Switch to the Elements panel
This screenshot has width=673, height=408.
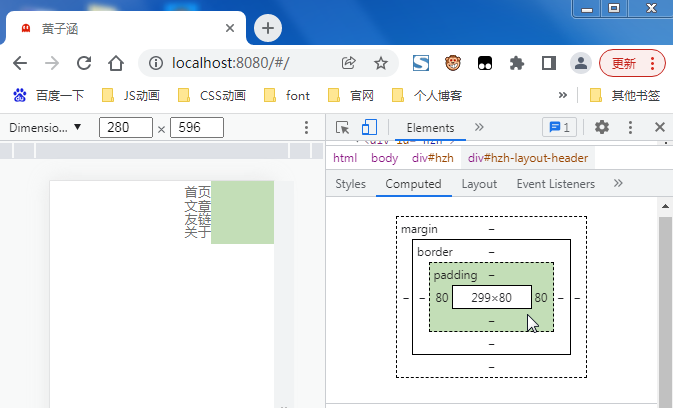(x=430, y=128)
